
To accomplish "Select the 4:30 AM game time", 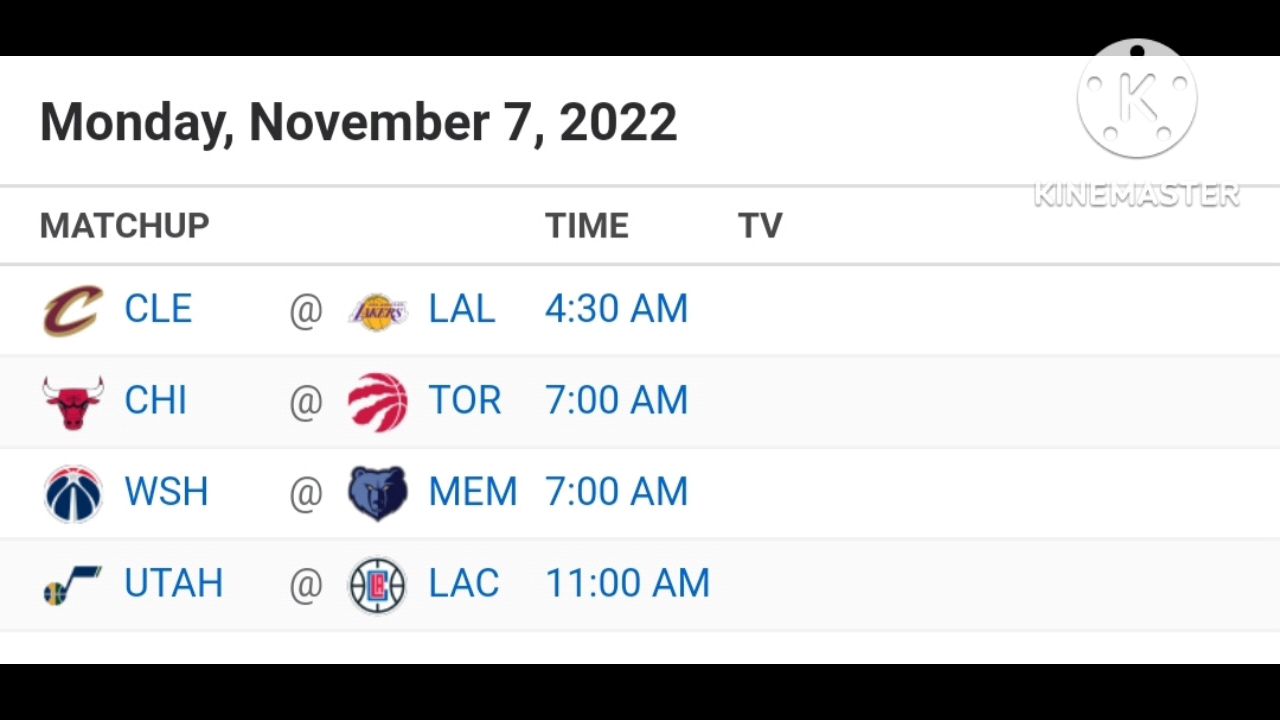I will (616, 309).
